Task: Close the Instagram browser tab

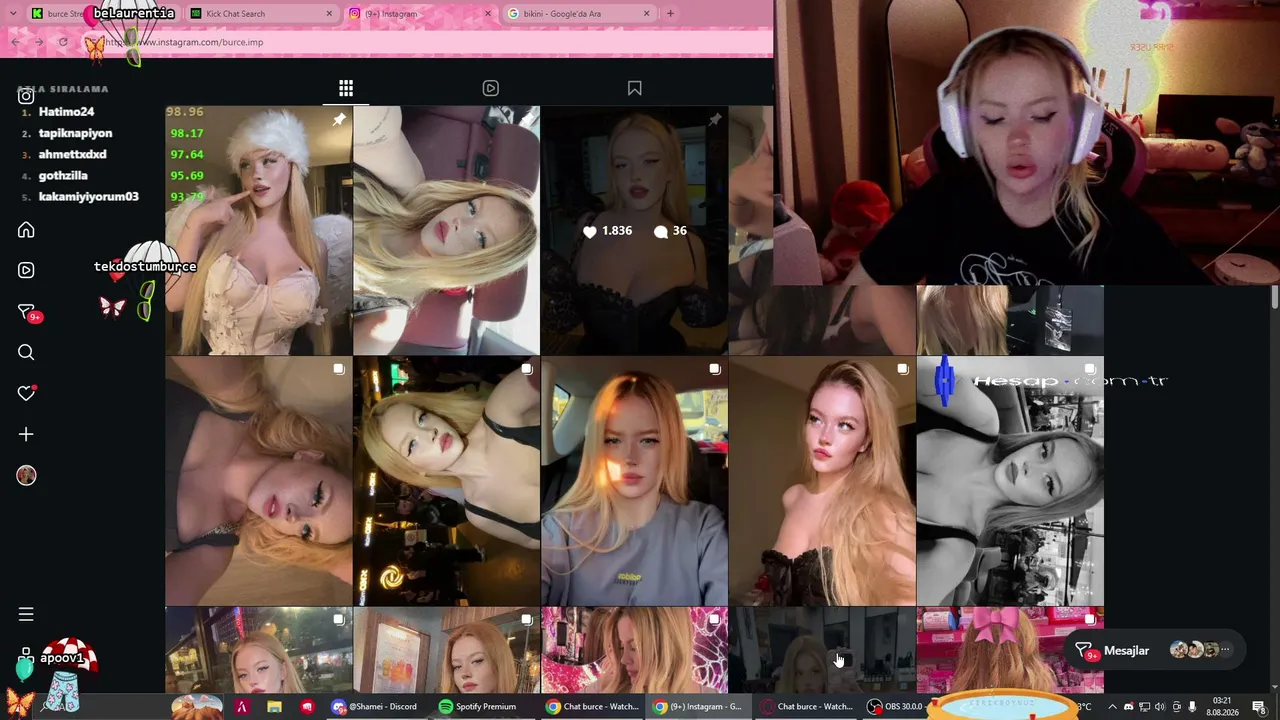Action: (x=488, y=14)
